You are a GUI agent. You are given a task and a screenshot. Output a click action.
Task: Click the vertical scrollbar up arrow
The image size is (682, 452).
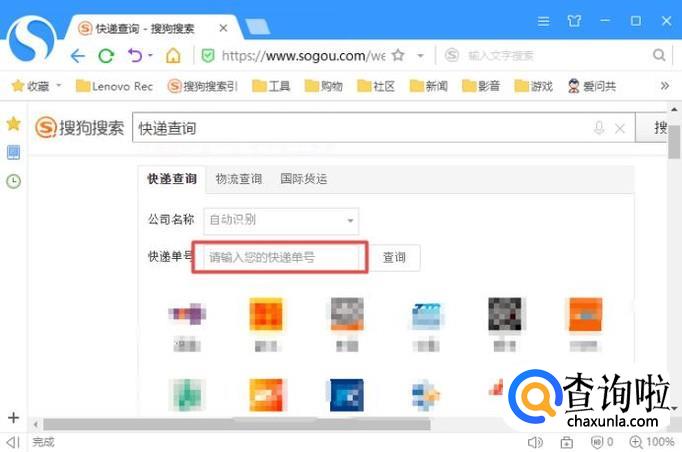click(674, 109)
